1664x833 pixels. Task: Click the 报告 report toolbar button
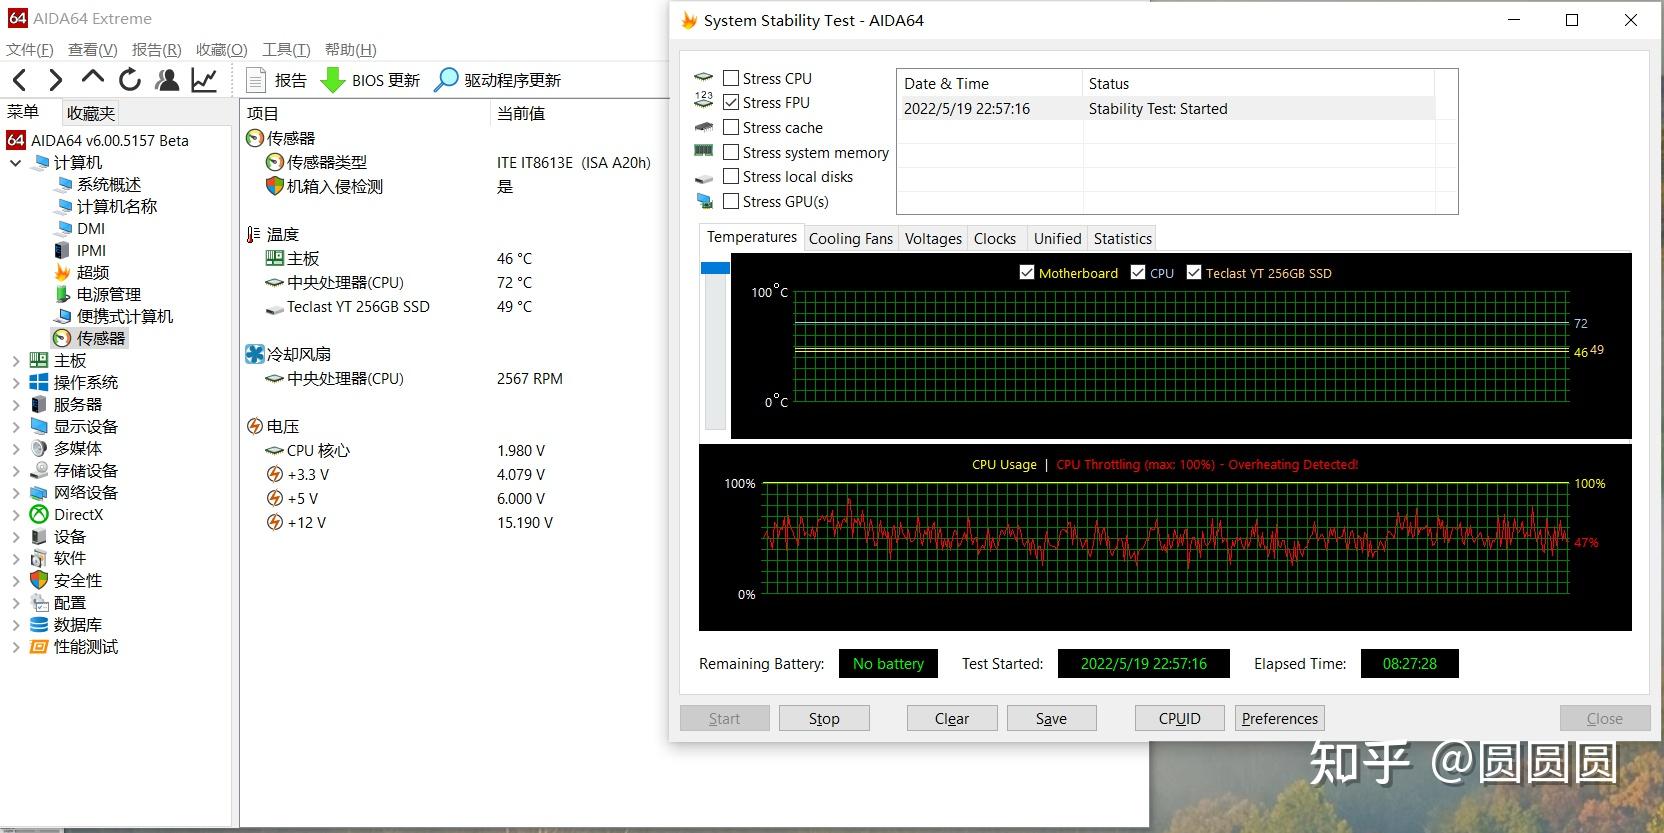pyautogui.click(x=277, y=80)
